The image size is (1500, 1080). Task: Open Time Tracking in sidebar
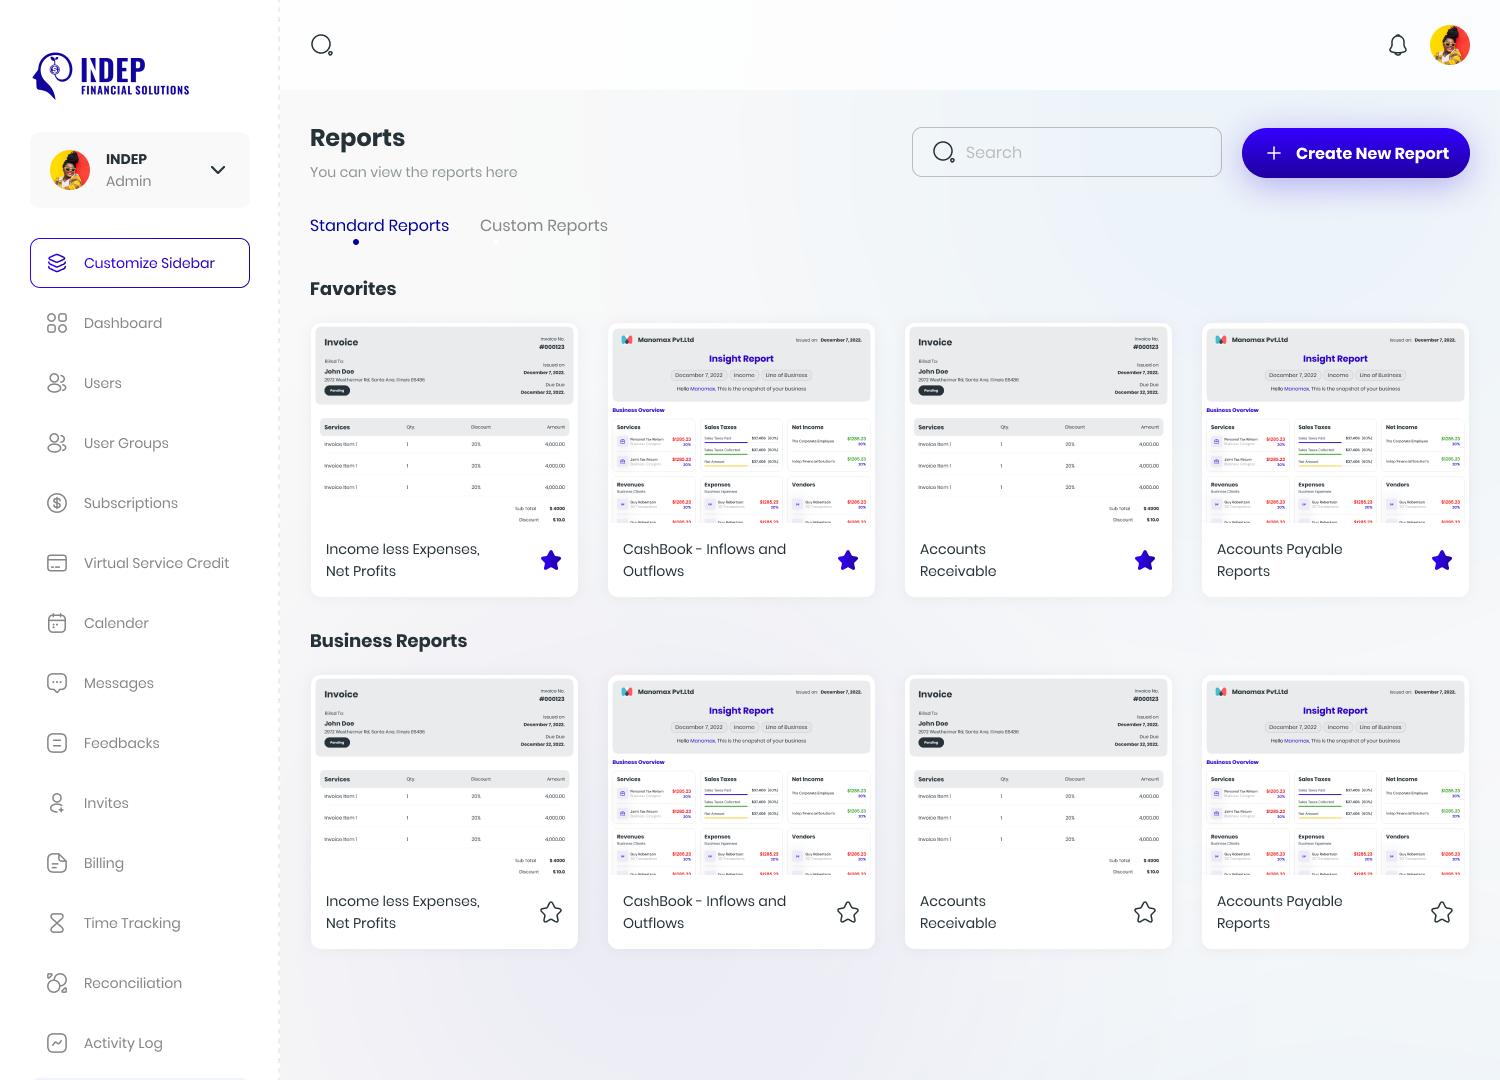pyautogui.click(x=132, y=923)
